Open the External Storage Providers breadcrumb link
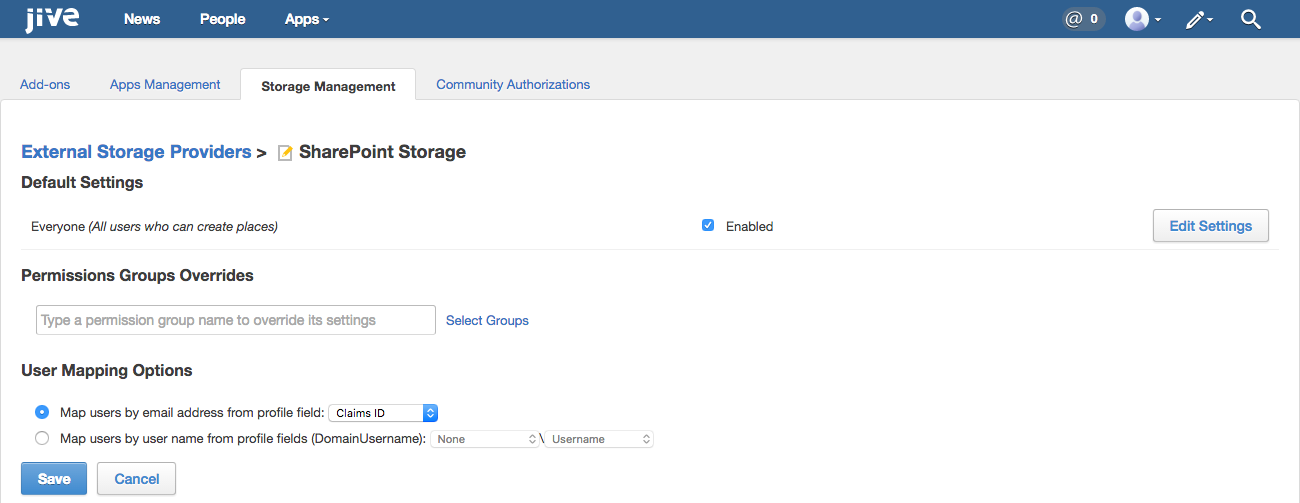Screen dimensions: 1300x503 pyautogui.click(x=136, y=152)
